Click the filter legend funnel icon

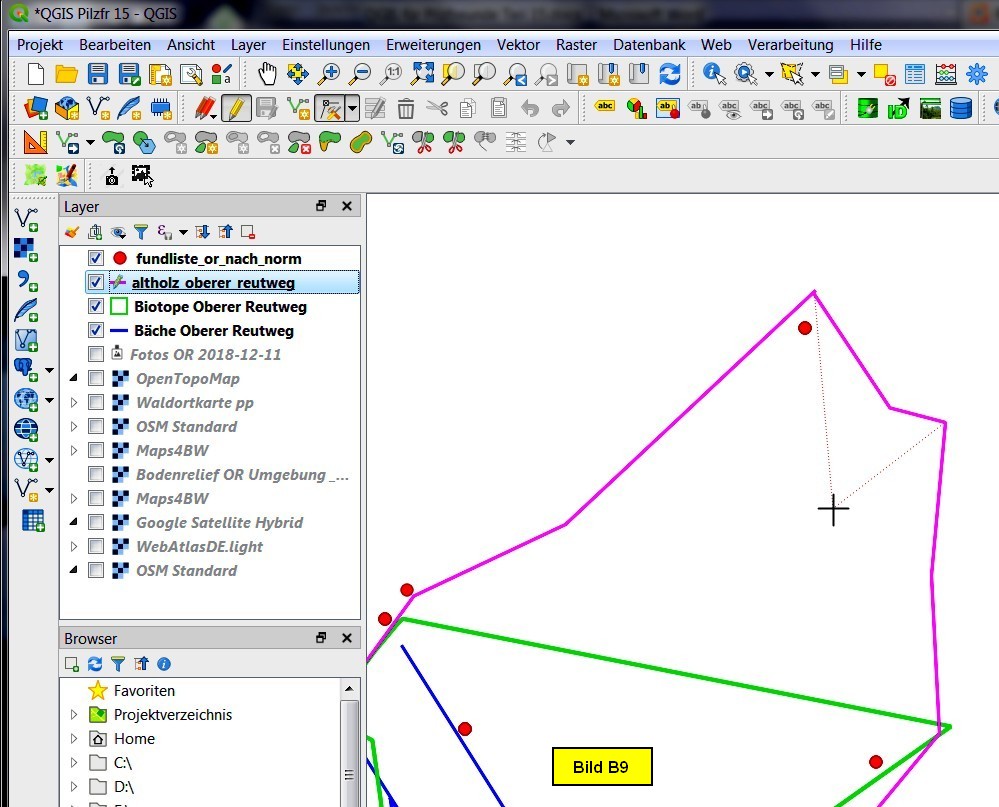coord(141,232)
